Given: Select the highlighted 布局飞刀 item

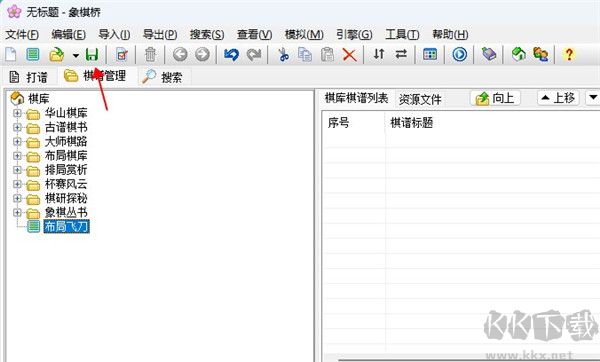Looking at the screenshot, I should pos(66,227).
